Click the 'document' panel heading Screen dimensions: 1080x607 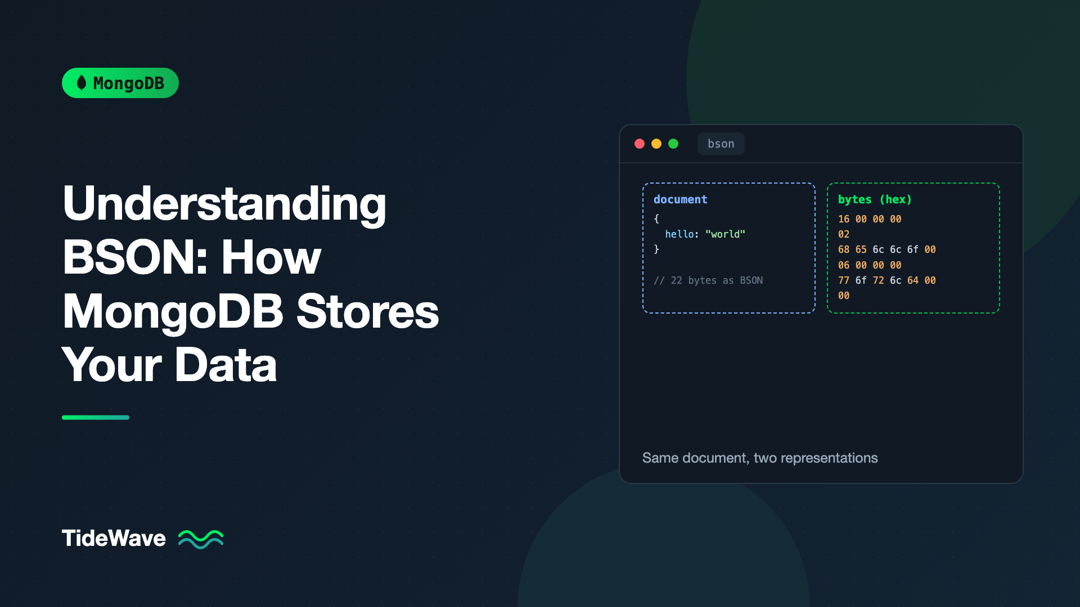click(x=680, y=199)
